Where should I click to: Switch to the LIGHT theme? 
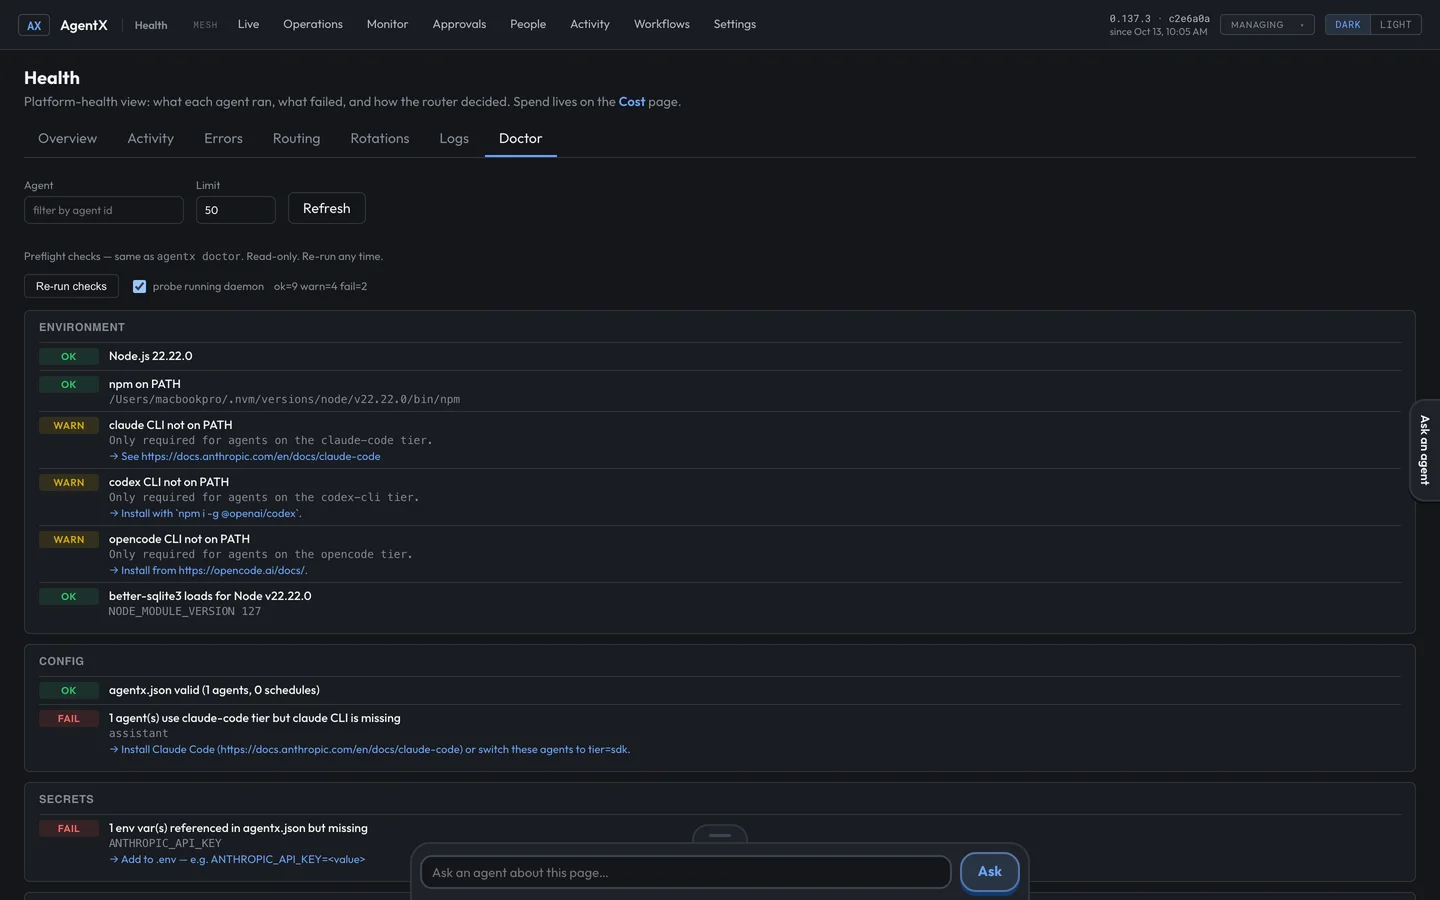coord(1395,25)
